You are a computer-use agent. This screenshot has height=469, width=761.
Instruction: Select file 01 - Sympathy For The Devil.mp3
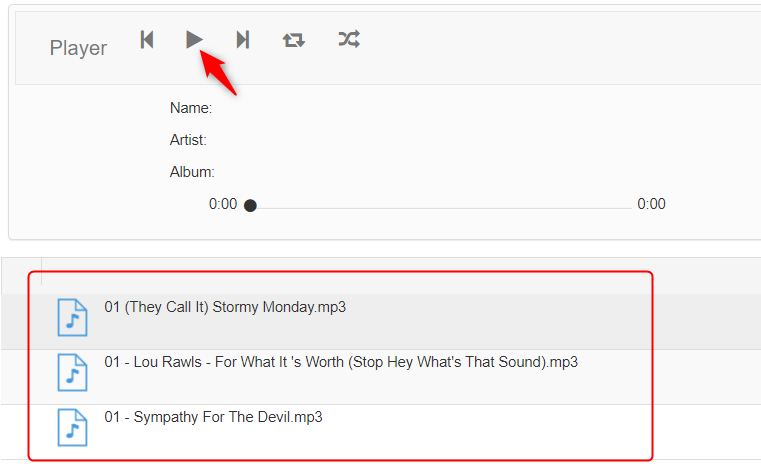pos(213,418)
